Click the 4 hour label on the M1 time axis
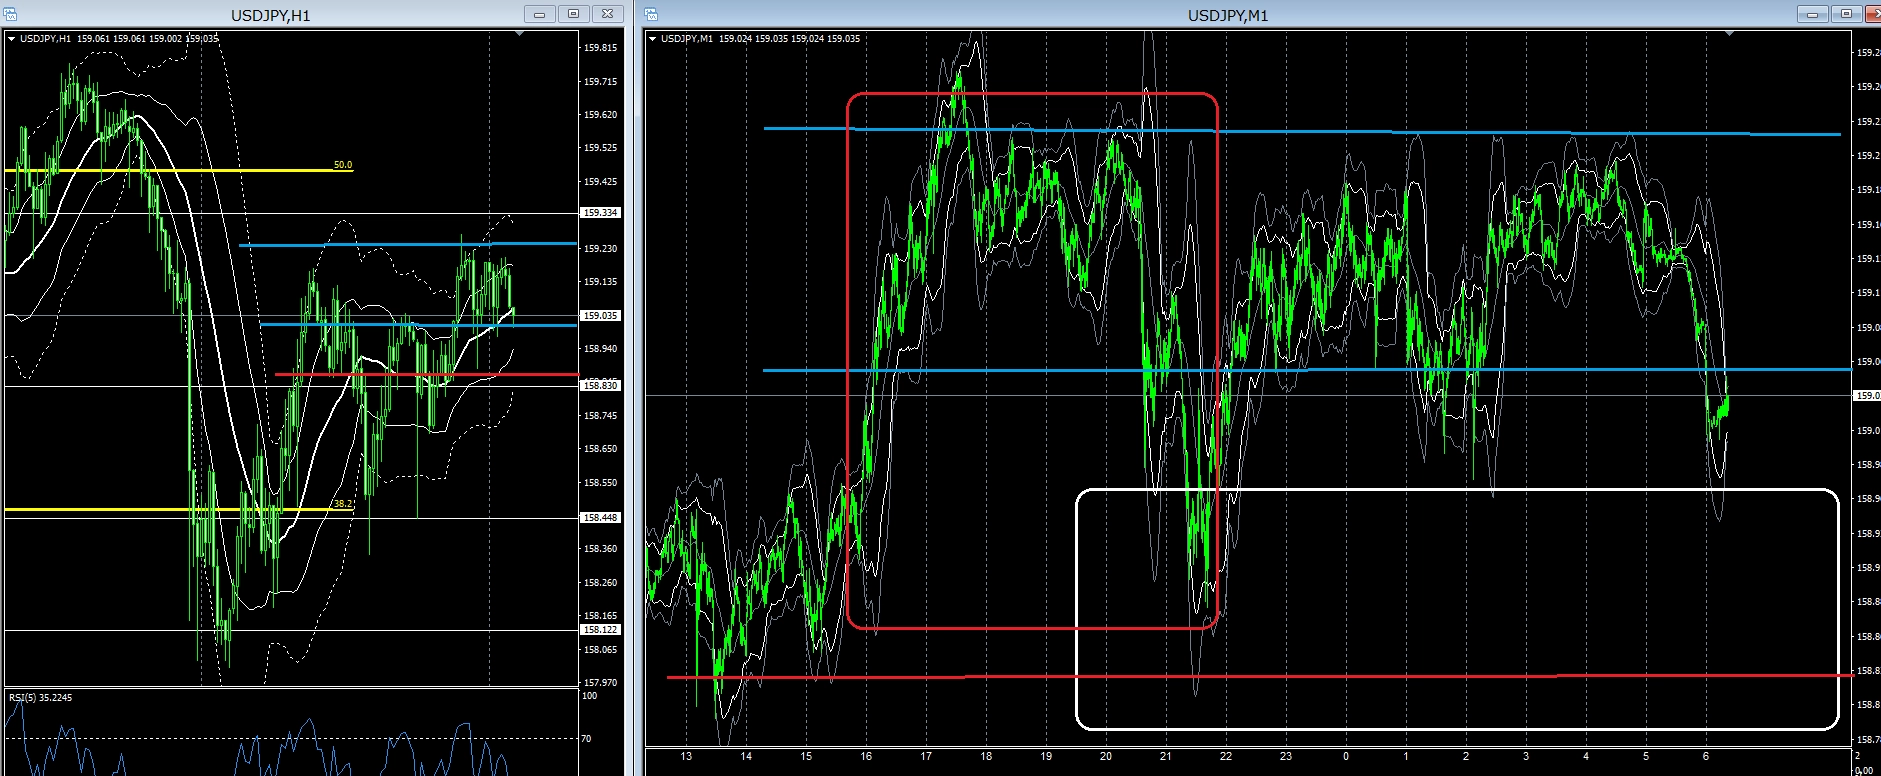This screenshot has height=776, width=1881. click(x=1586, y=757)
